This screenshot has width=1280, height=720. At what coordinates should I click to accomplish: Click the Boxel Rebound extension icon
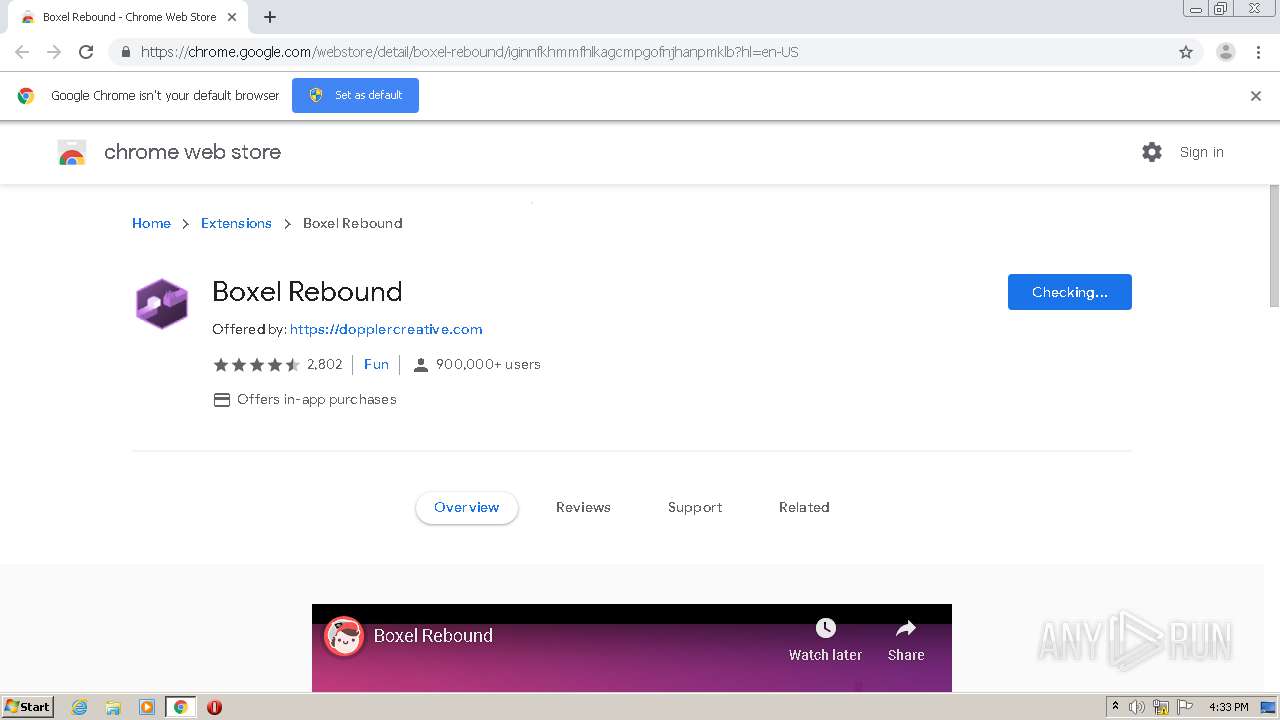click(x=162, y=304)
